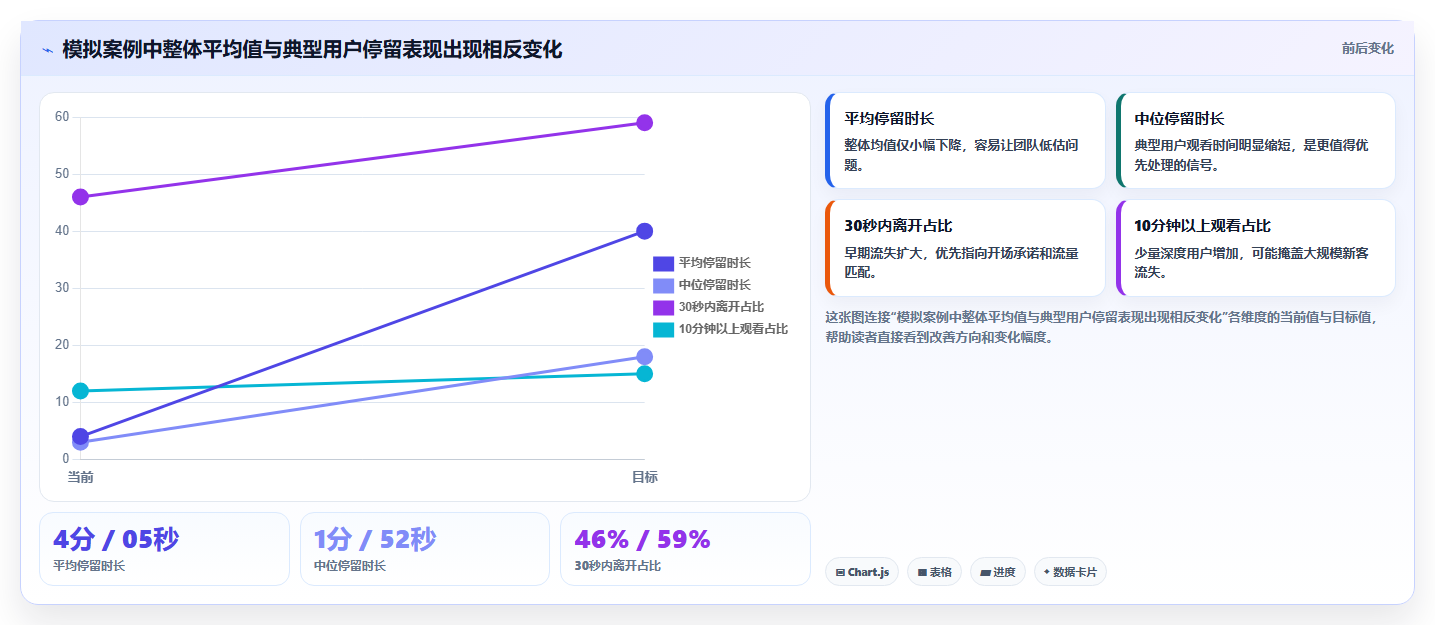Click text 整体均值仅小幅下降 in first card
This screenshot has height=625, width=1435.
click(x=903, y=145)
